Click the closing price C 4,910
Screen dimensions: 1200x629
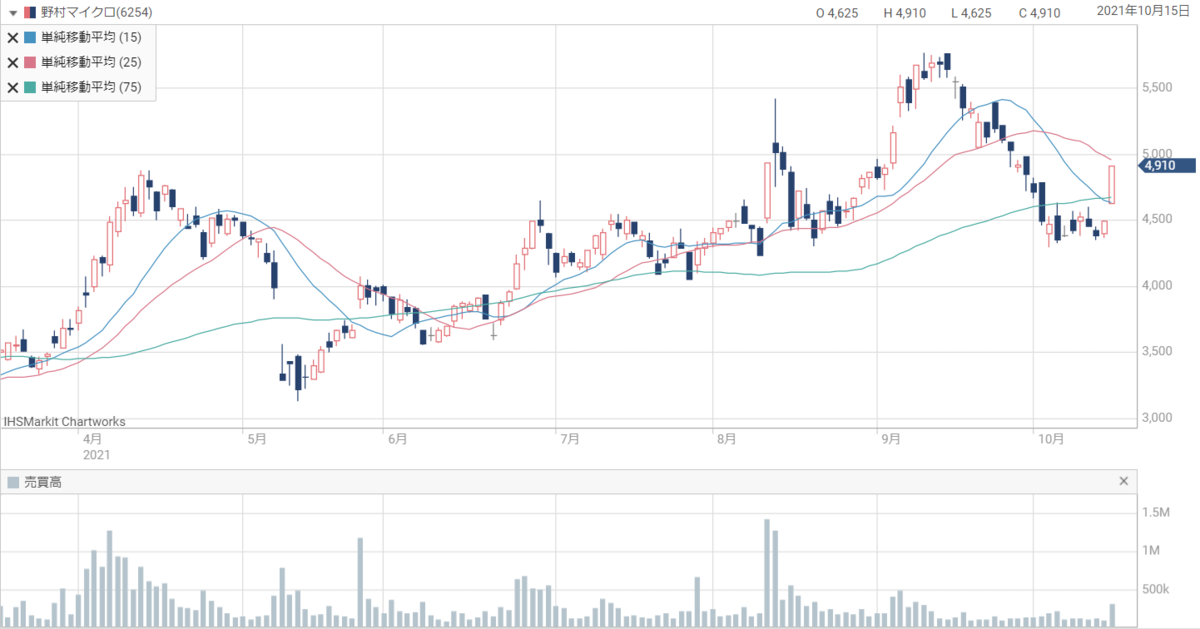(x=1038, y=13)
